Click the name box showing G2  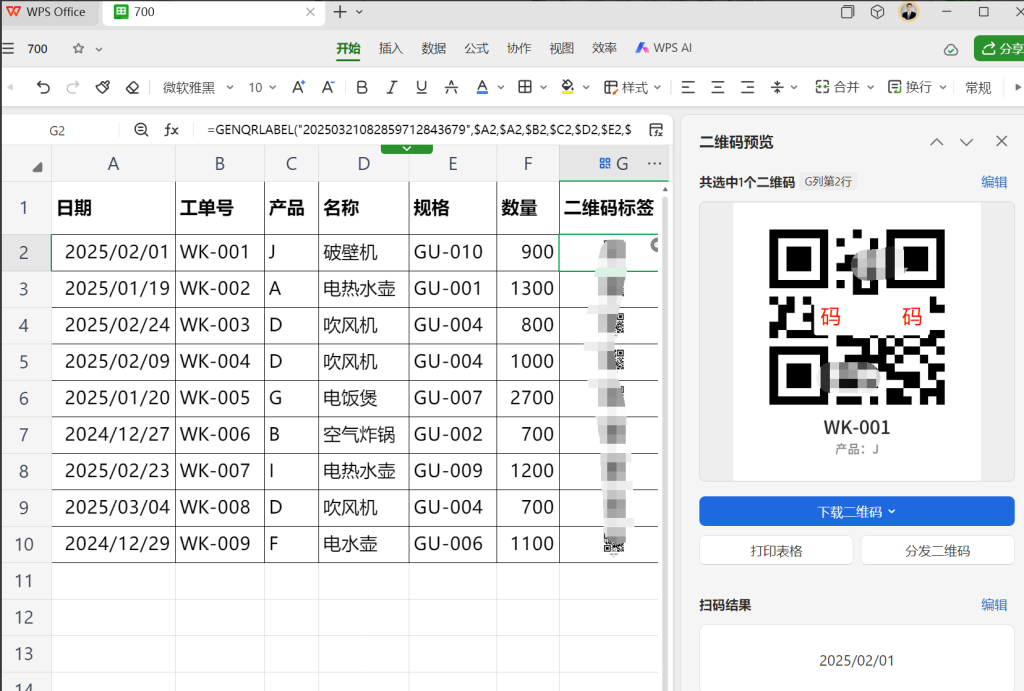(57, 131)
